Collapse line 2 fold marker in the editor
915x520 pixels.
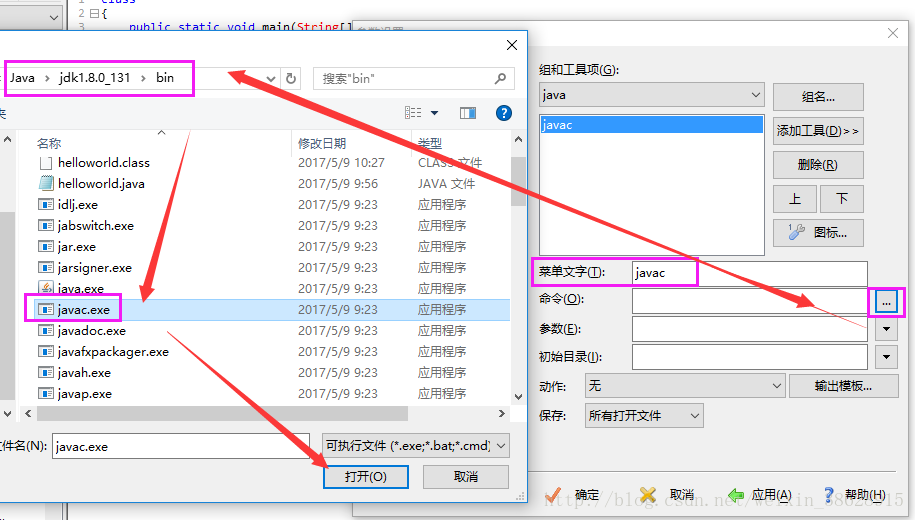pyautogui.click(x=94, y=13)
